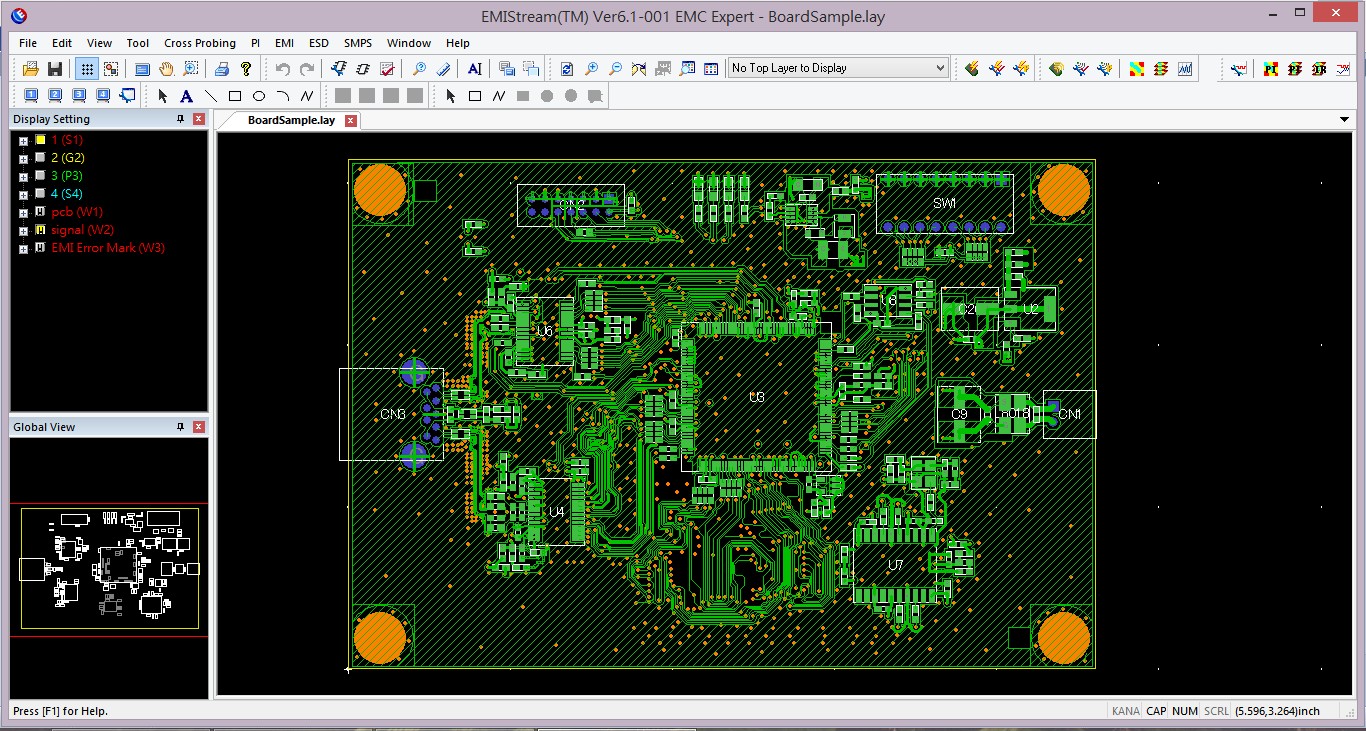This screenshot has height=731, width=1366.
Task: Toggle the grid dots display icon
Action: coord(87,69)
